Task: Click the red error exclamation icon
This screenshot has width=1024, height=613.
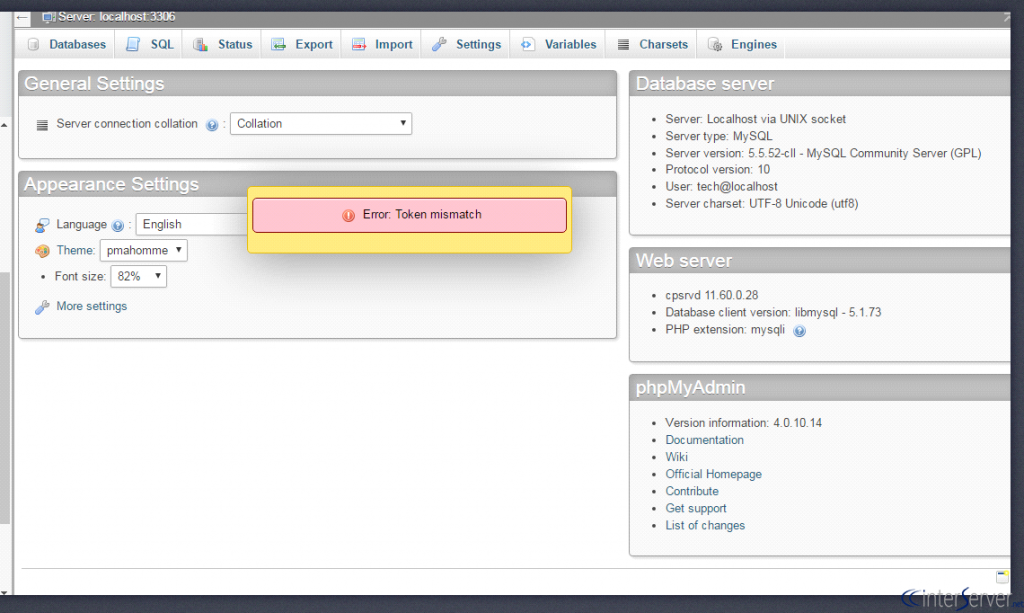Action: (349, 215)
